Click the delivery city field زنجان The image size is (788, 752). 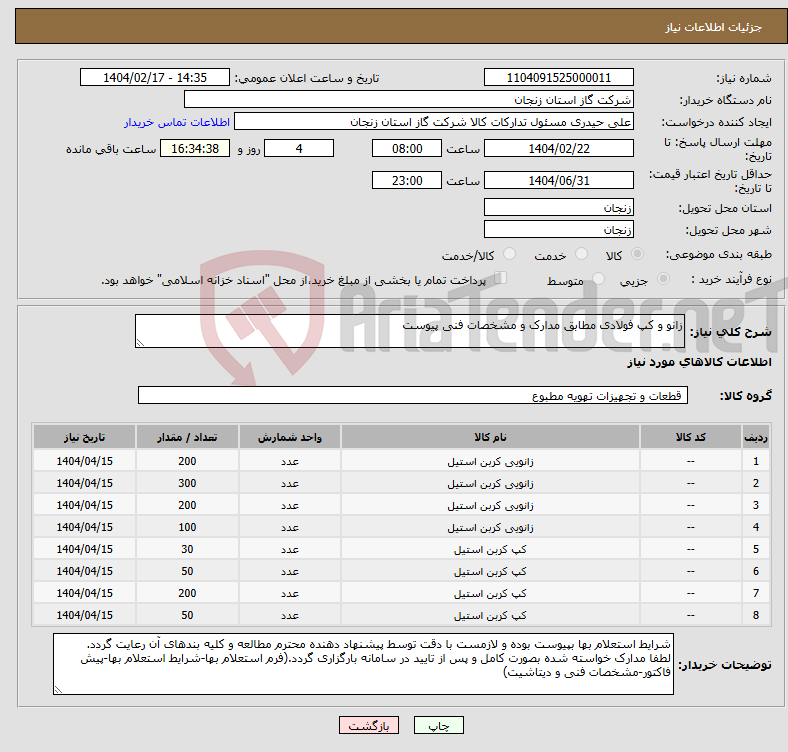(x=558, y=229)
